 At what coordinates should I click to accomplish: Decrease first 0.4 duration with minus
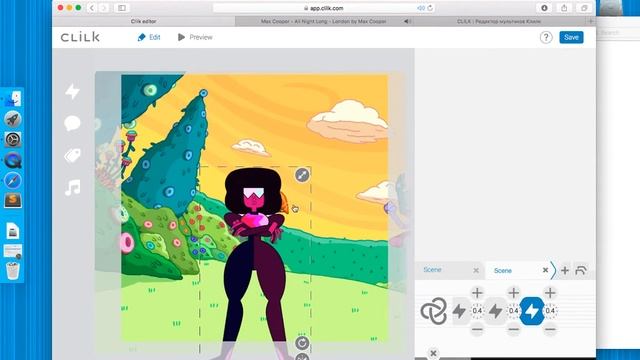click(x=477, y=329)
